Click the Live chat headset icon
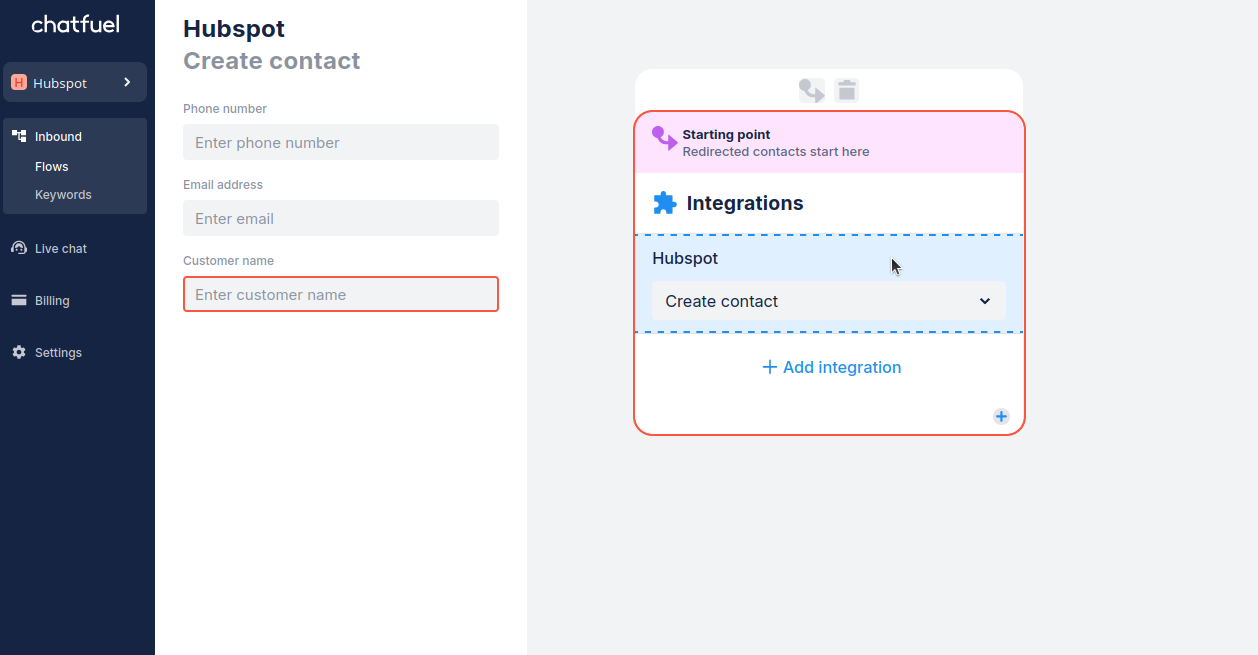 click(18, 248)
